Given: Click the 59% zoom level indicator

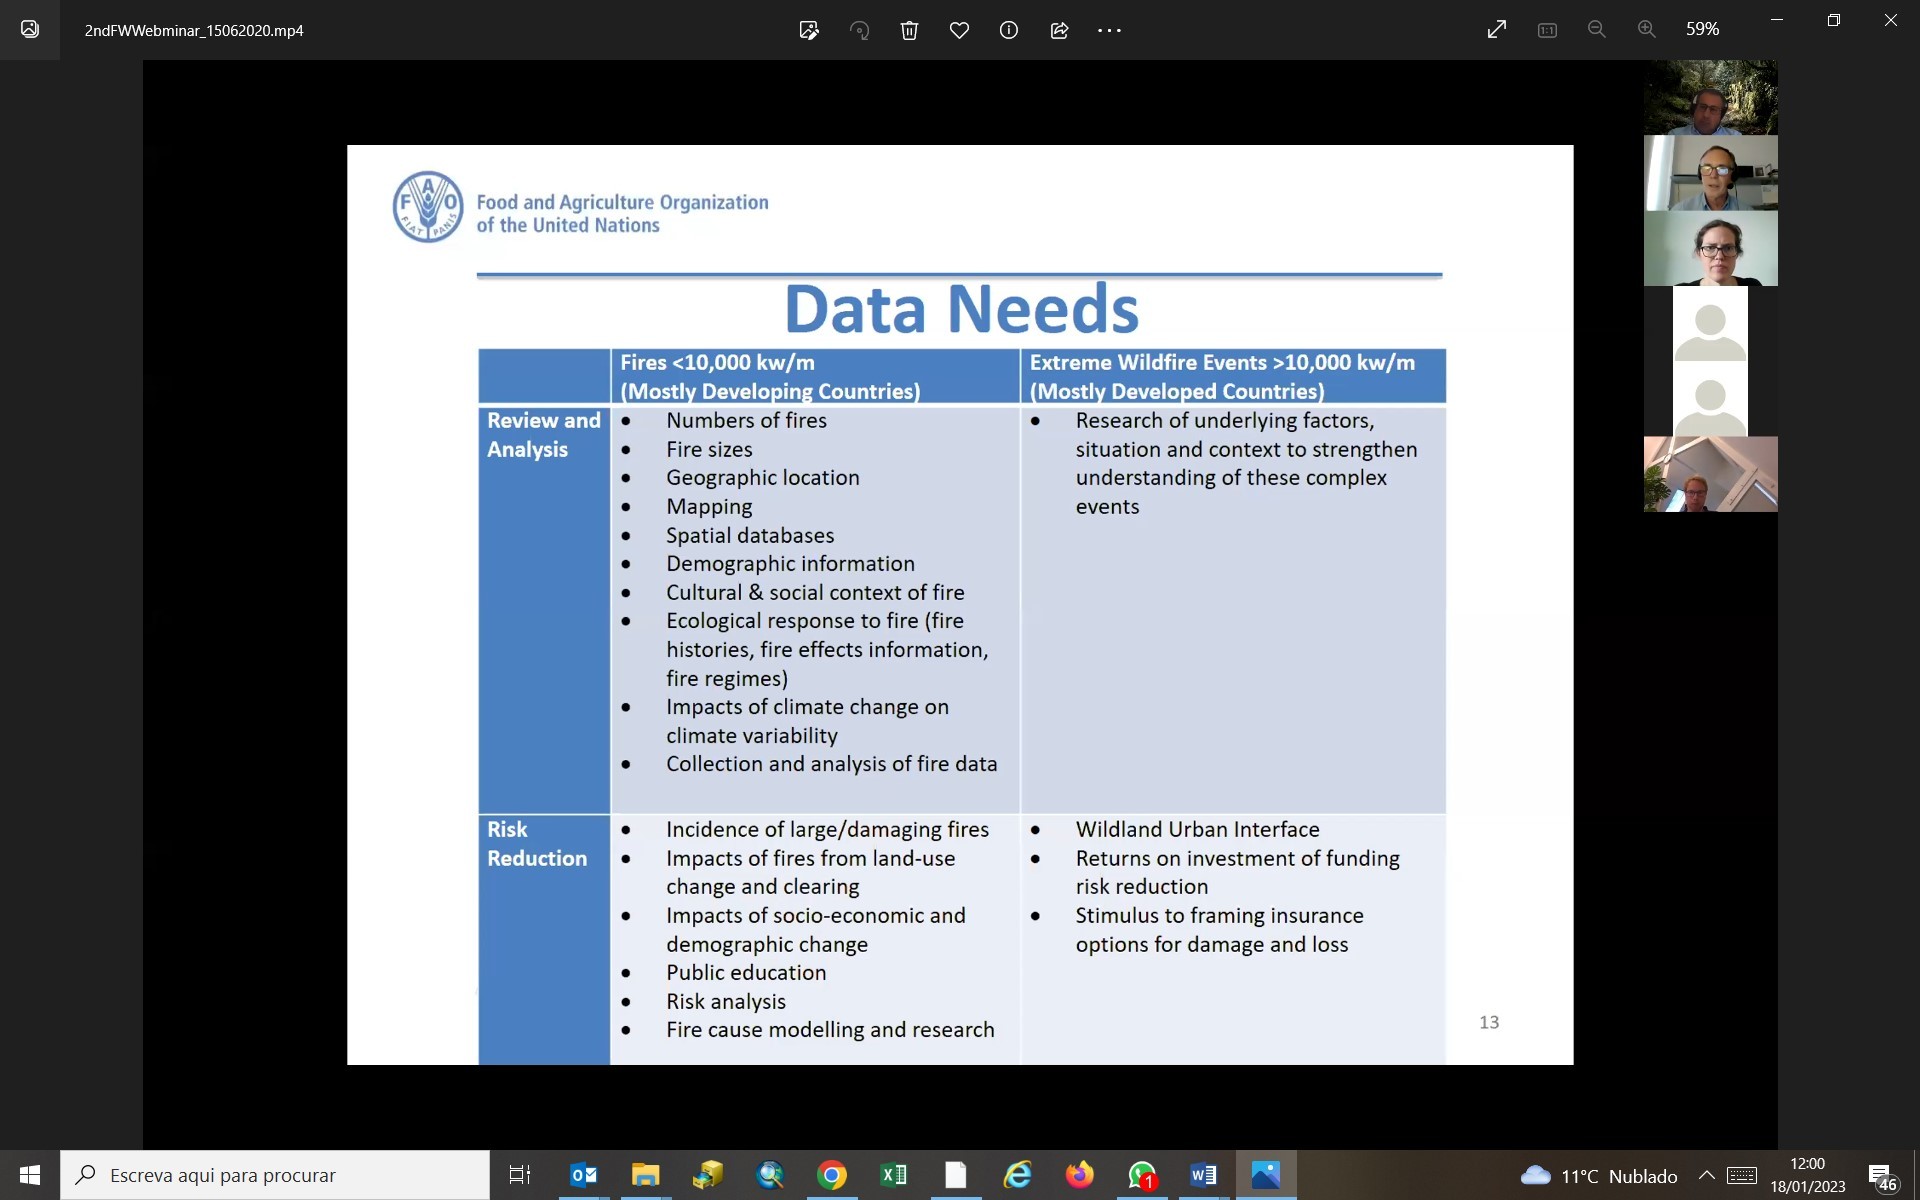Looking at the screenshot, I should tap(1702, 30).
